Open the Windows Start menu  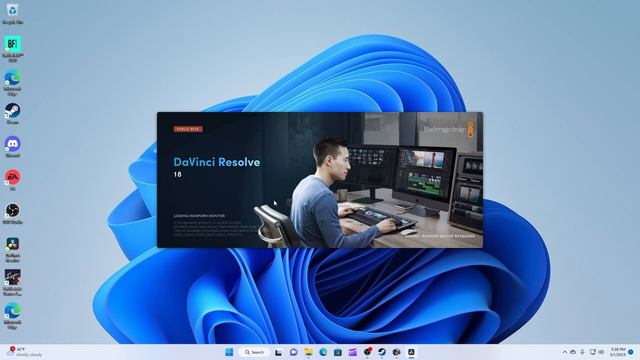[229, 352]
